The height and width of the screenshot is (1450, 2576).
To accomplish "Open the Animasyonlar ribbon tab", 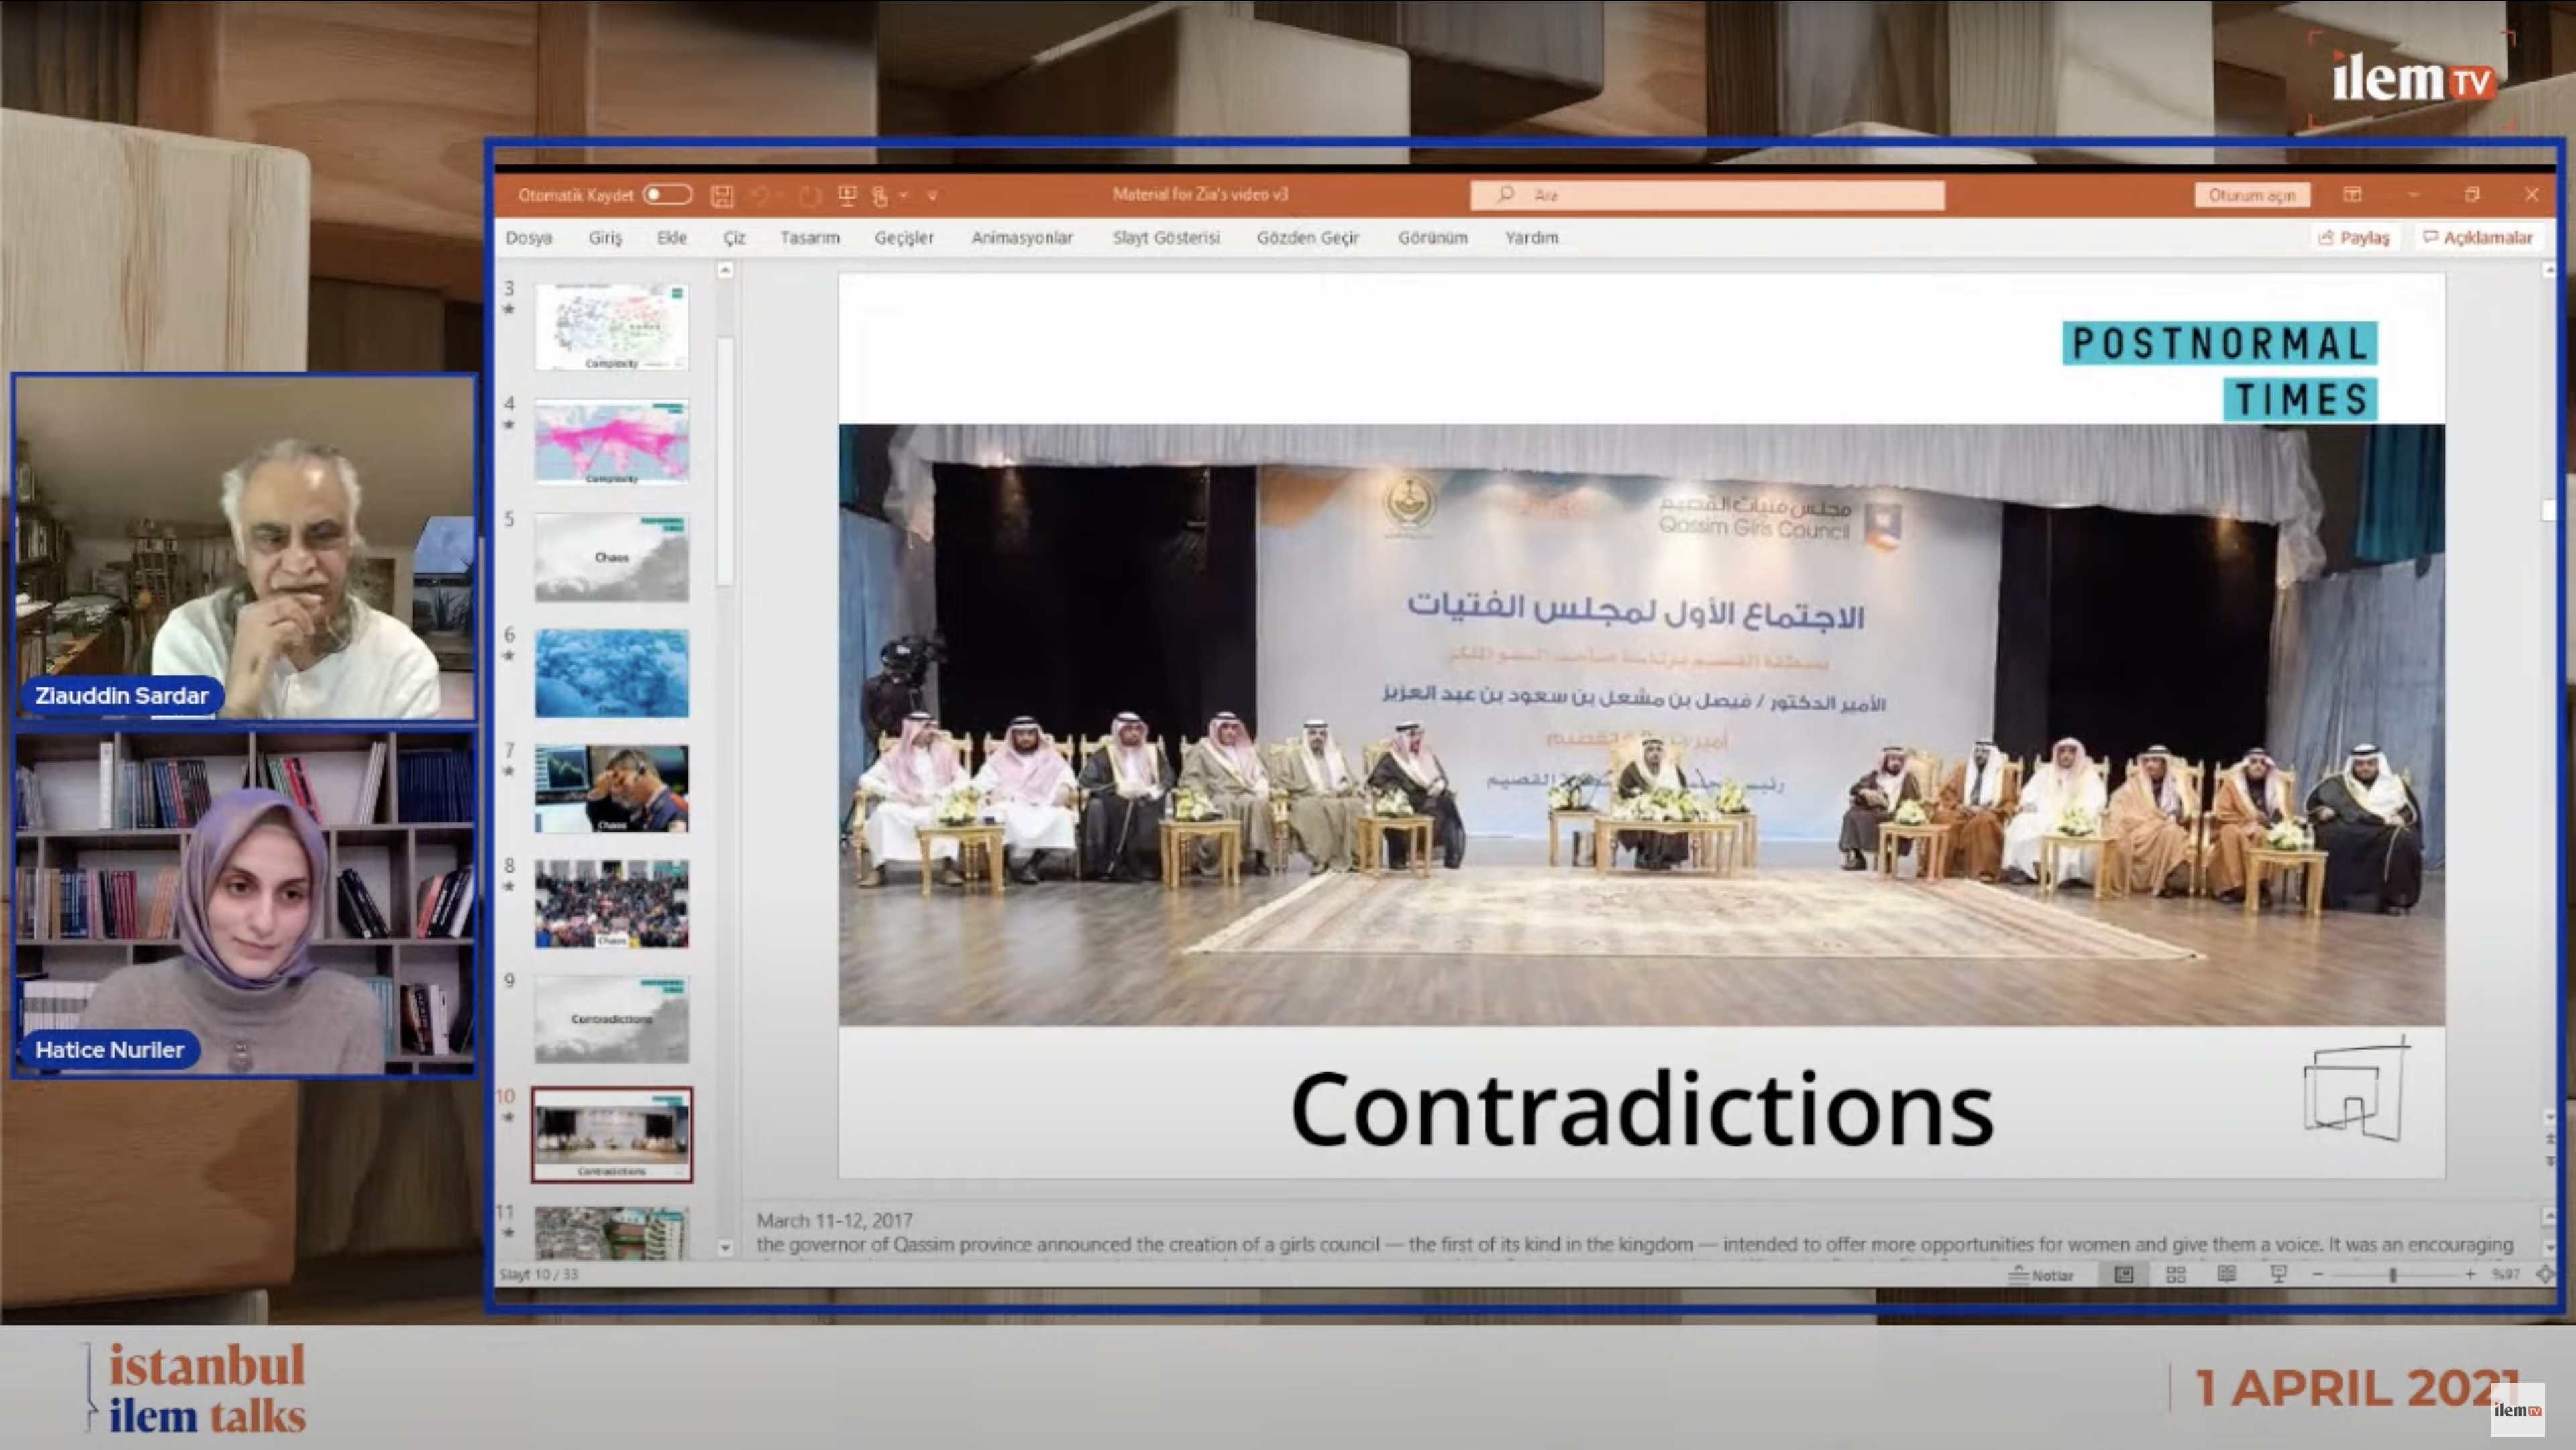I will point(1022,238).
